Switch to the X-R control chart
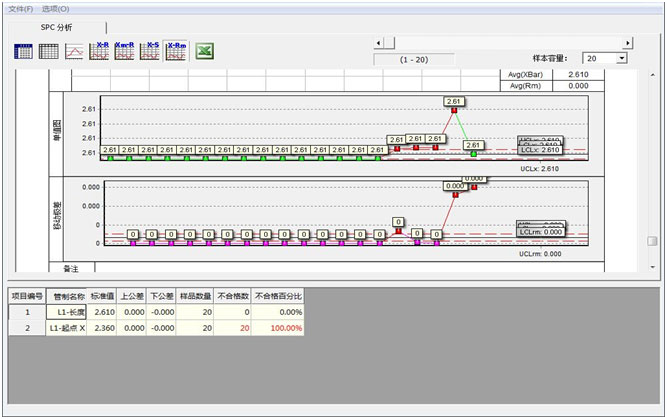Image resolution: width=667 pixels, height=419 pixels. tap(100, 51)
